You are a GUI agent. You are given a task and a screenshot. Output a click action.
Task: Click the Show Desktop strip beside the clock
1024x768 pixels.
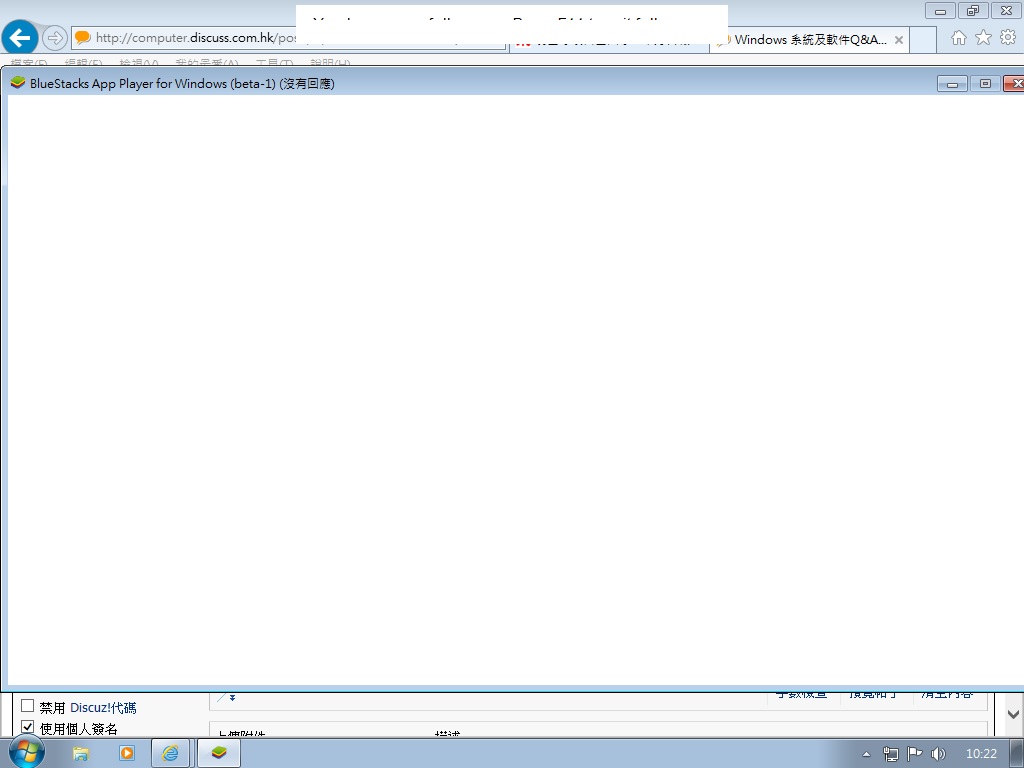[1017, 754]
